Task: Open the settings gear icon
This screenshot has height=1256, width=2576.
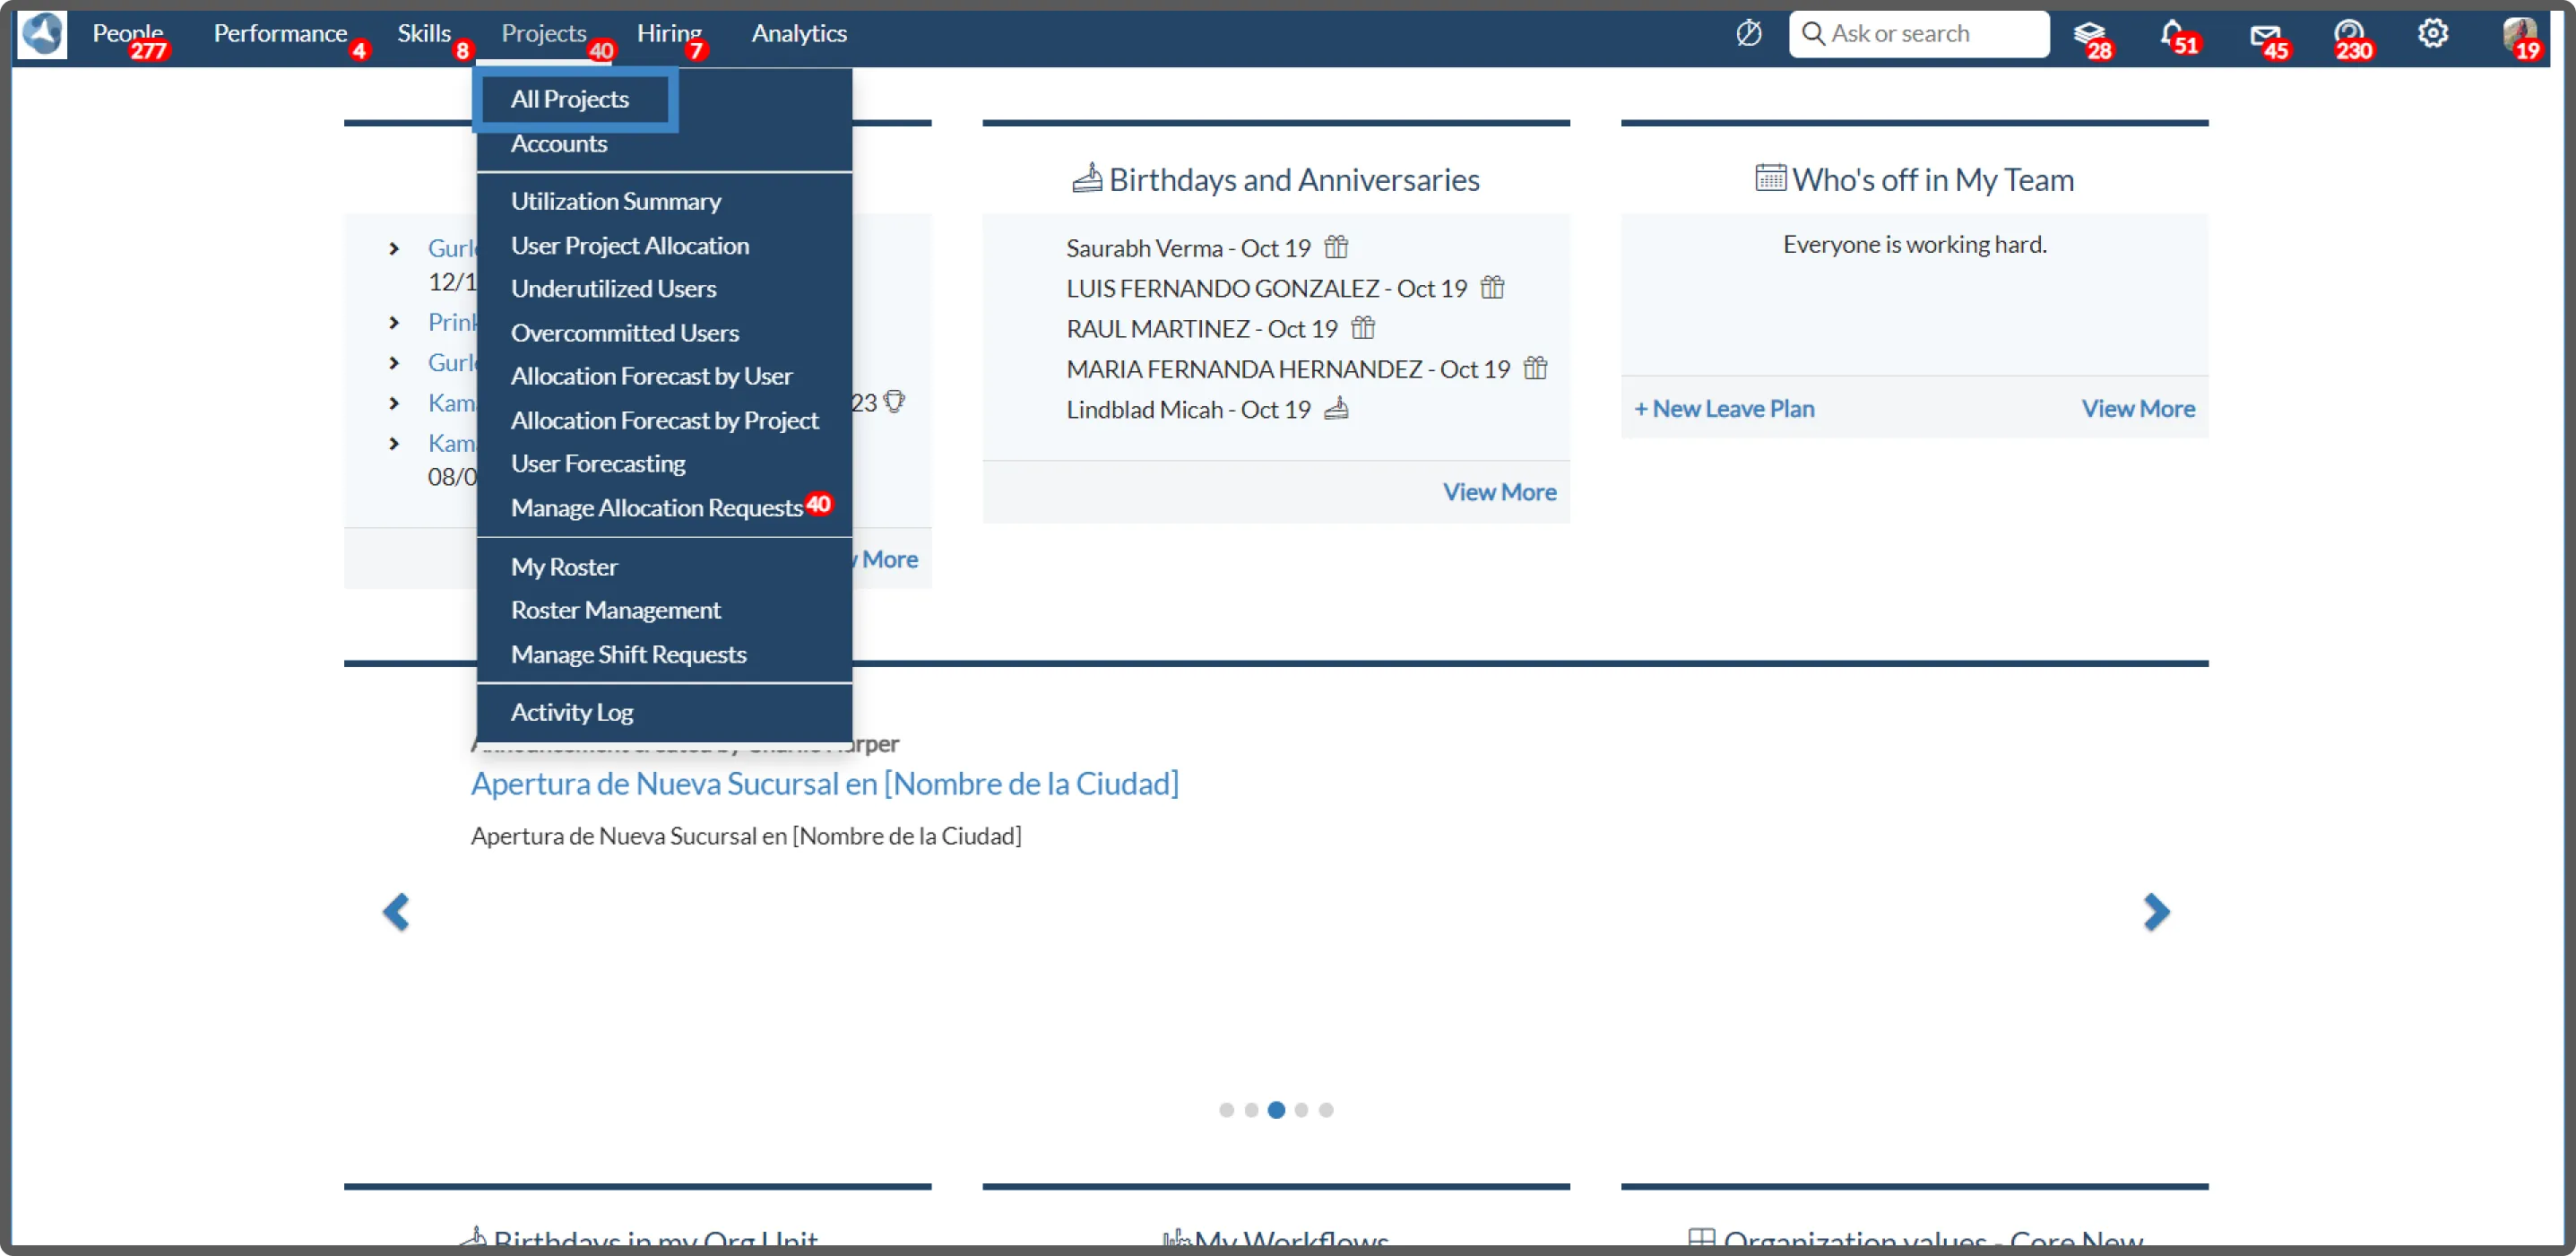Action: pyautogui.click(x=2432, y=34)
